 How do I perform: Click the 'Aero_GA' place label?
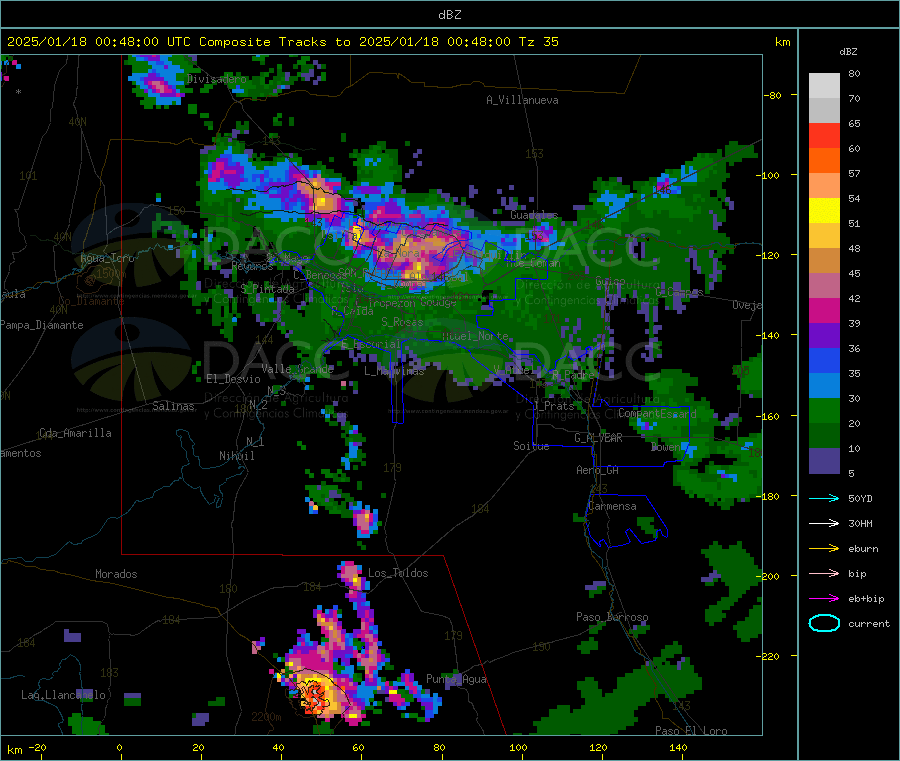[598, 470]
